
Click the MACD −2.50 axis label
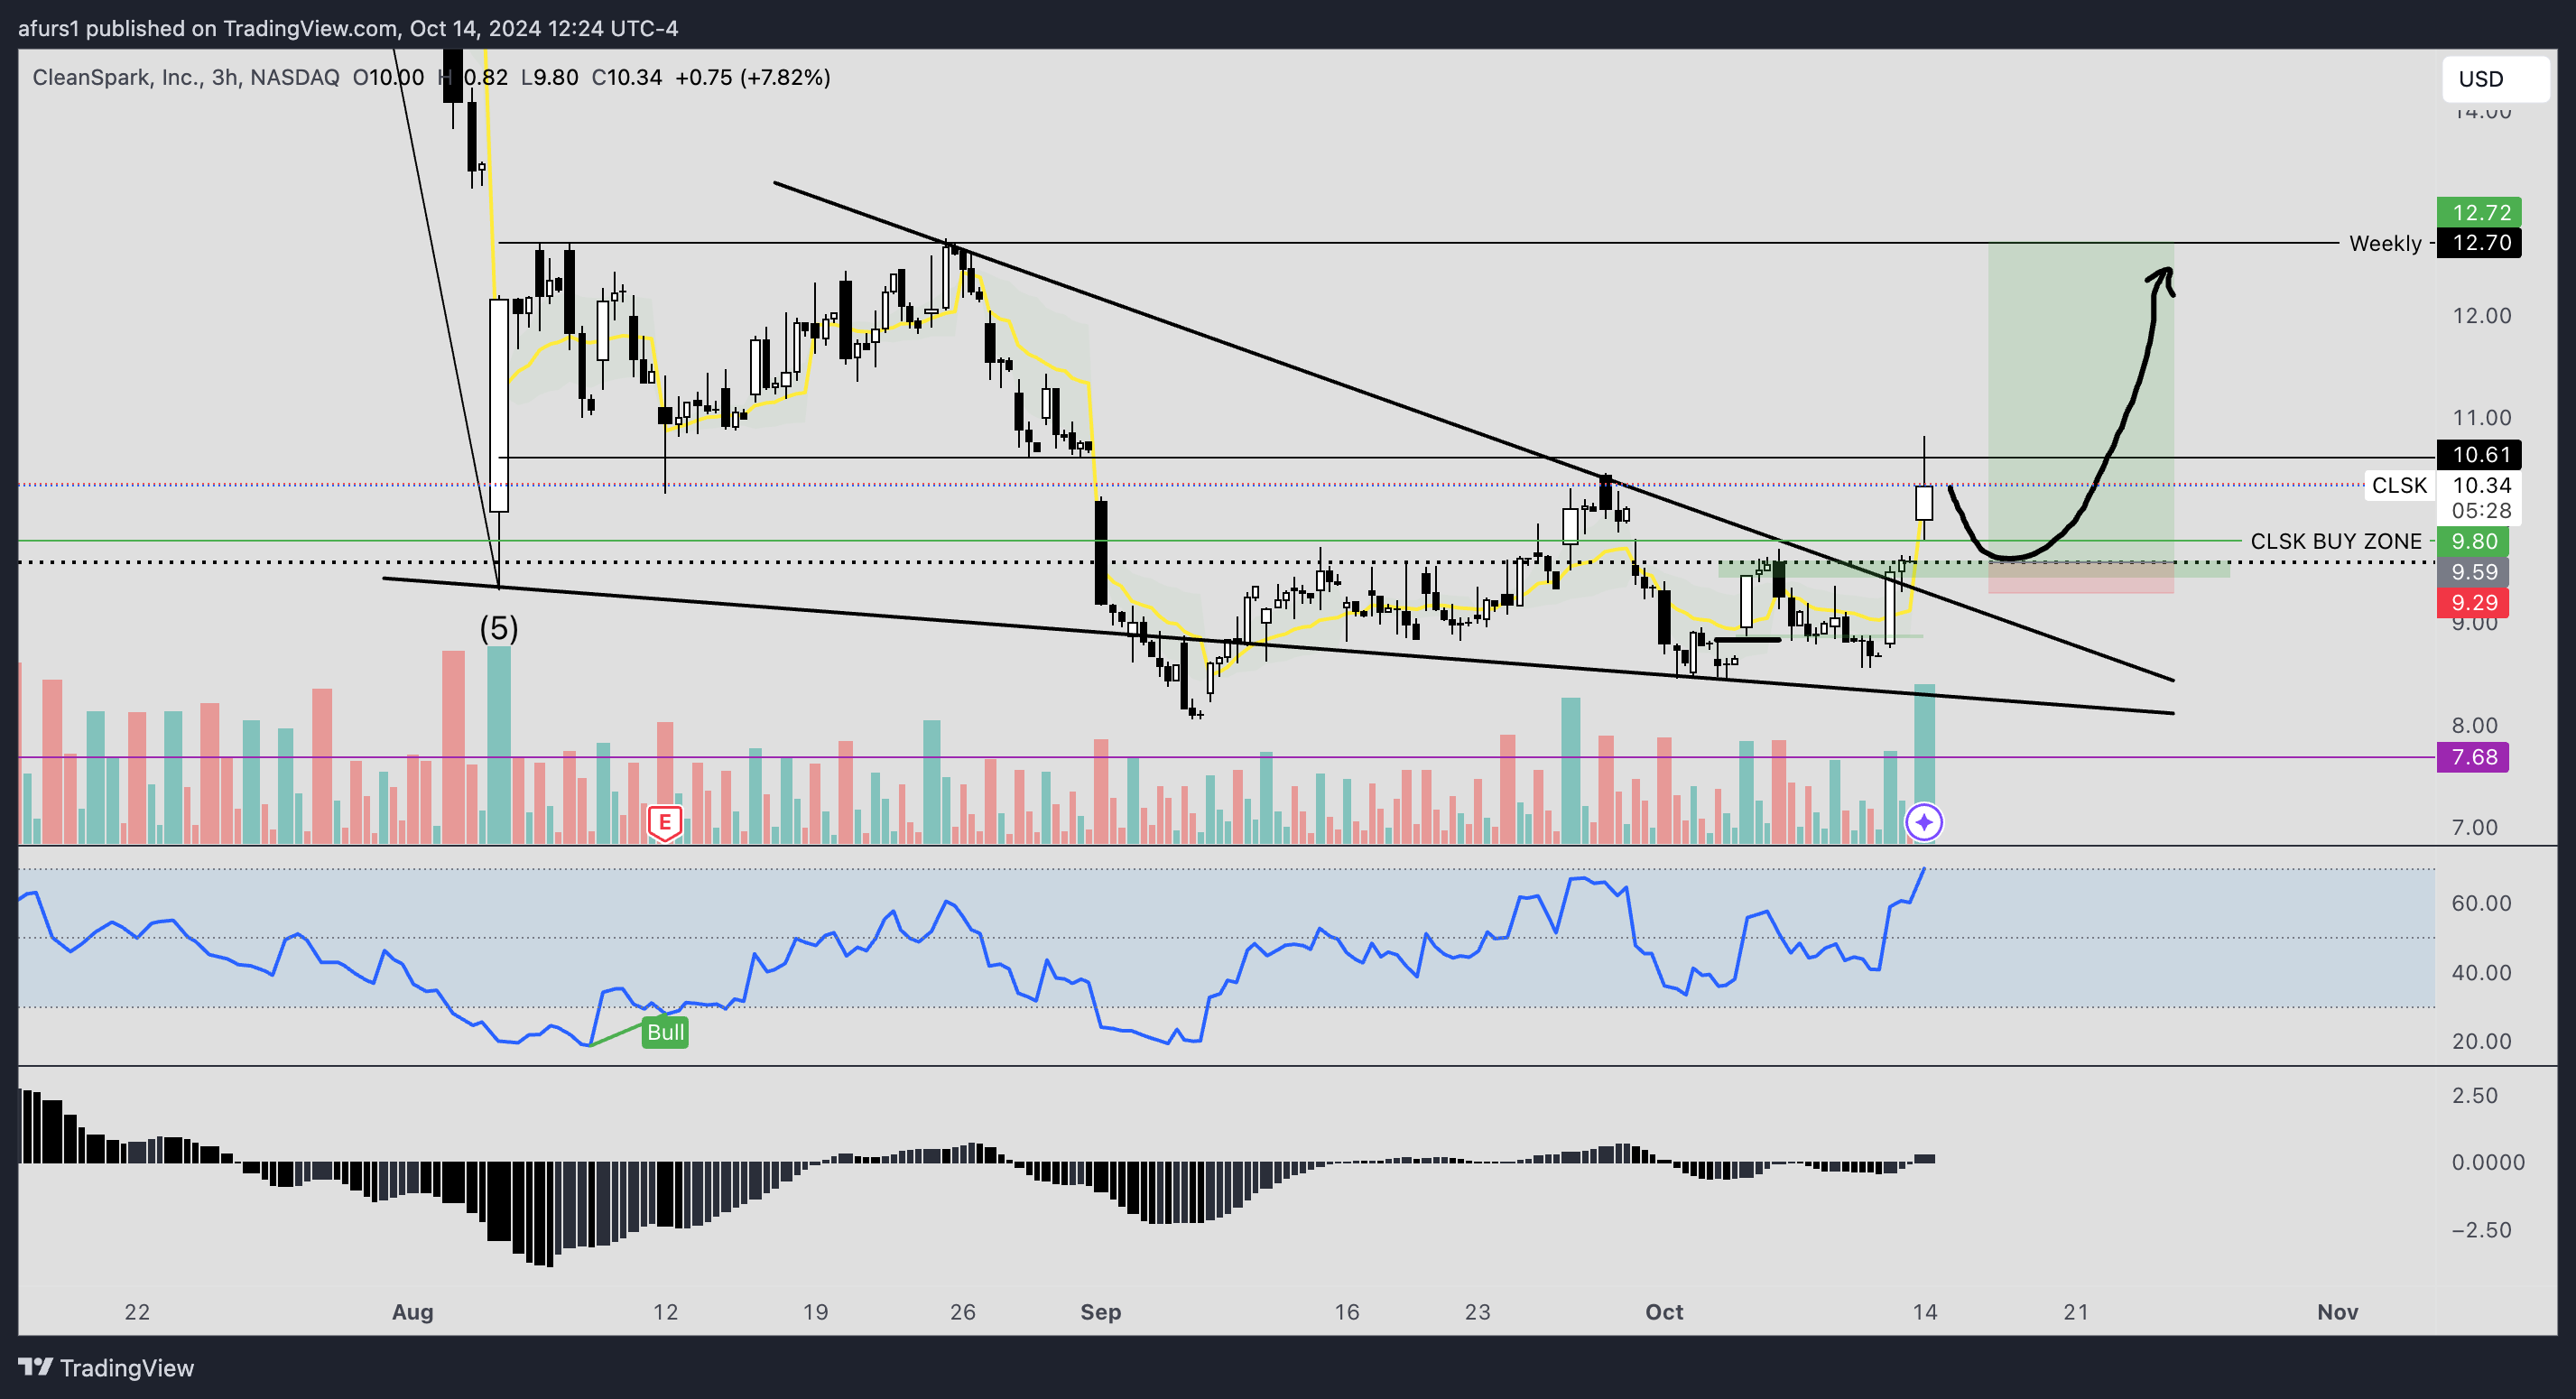coord(2481,1230)
